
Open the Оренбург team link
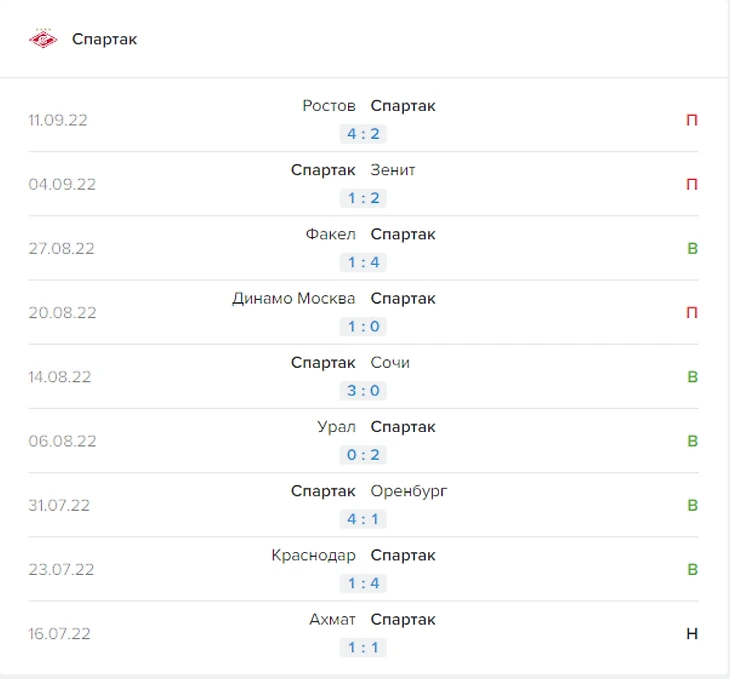click(409, 491)
